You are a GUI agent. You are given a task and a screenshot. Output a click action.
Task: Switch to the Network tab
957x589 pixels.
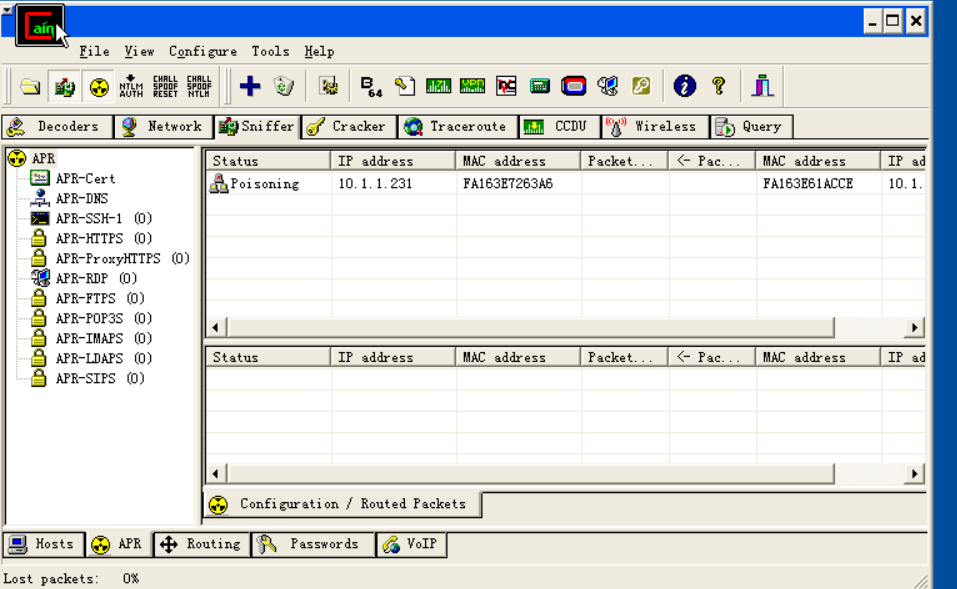click(164, 127)
